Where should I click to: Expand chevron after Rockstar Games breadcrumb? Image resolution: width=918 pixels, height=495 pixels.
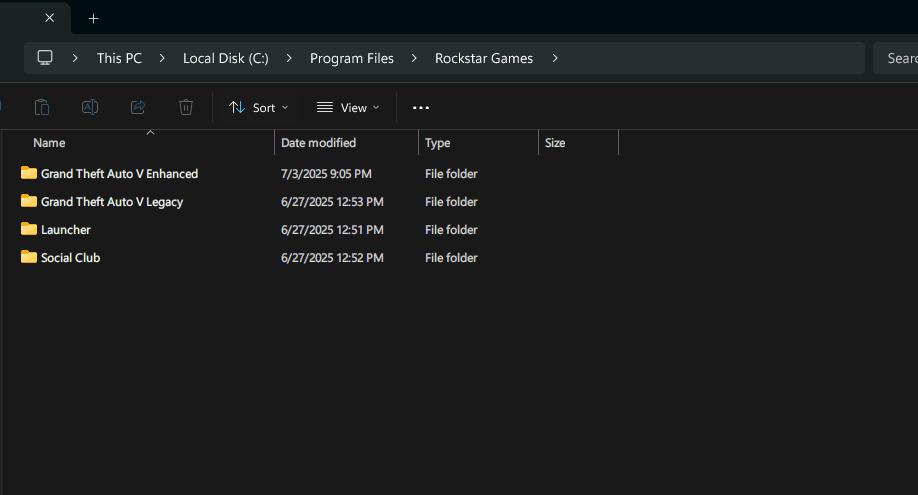pyautogui.click(x=555, y=58)
